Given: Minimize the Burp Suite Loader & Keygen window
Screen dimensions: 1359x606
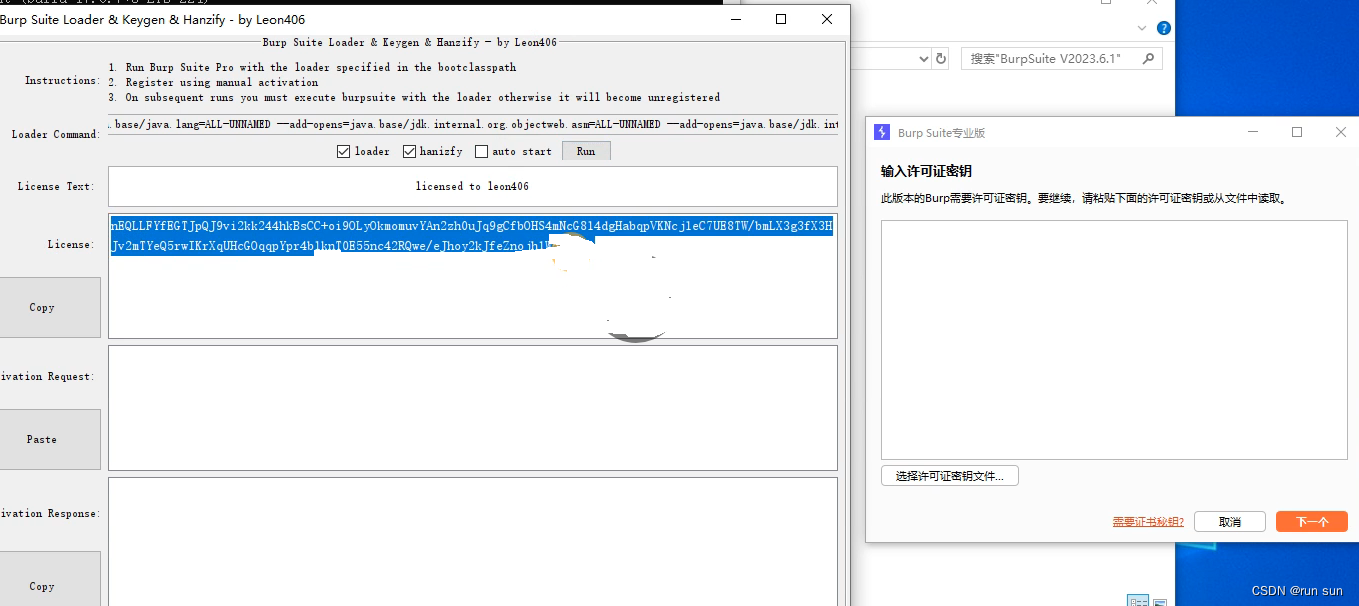Looking at the screenshot, I should 736,19.
